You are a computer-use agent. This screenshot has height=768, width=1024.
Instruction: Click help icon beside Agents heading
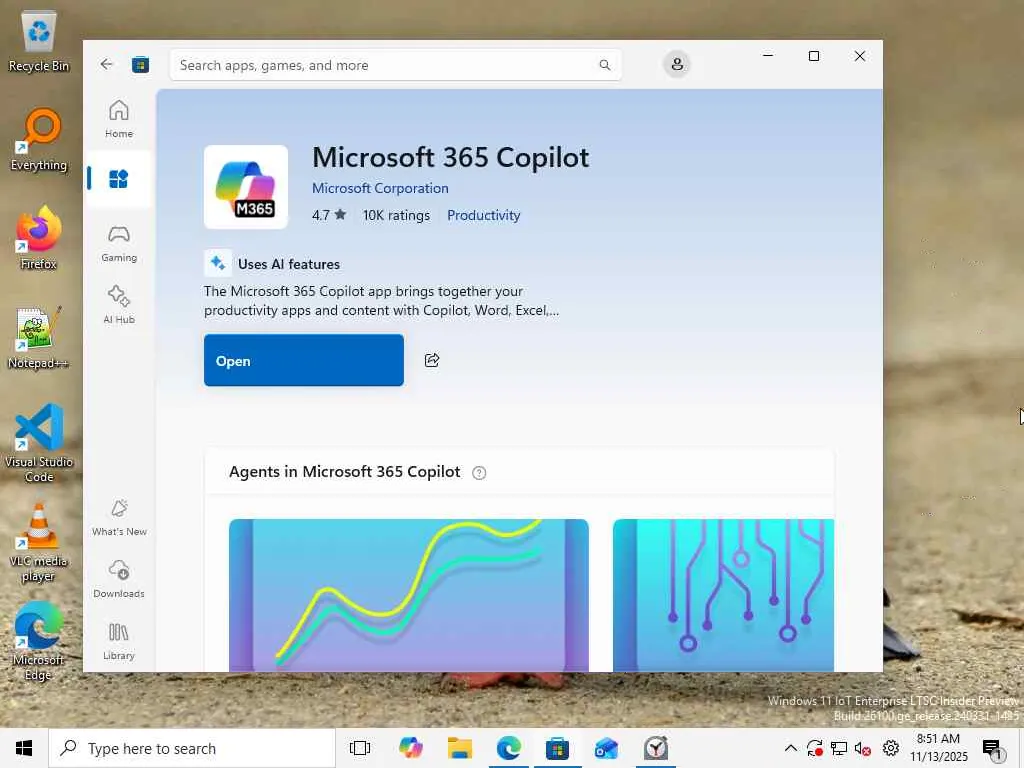pyautogui.click(x=479, y=473)
